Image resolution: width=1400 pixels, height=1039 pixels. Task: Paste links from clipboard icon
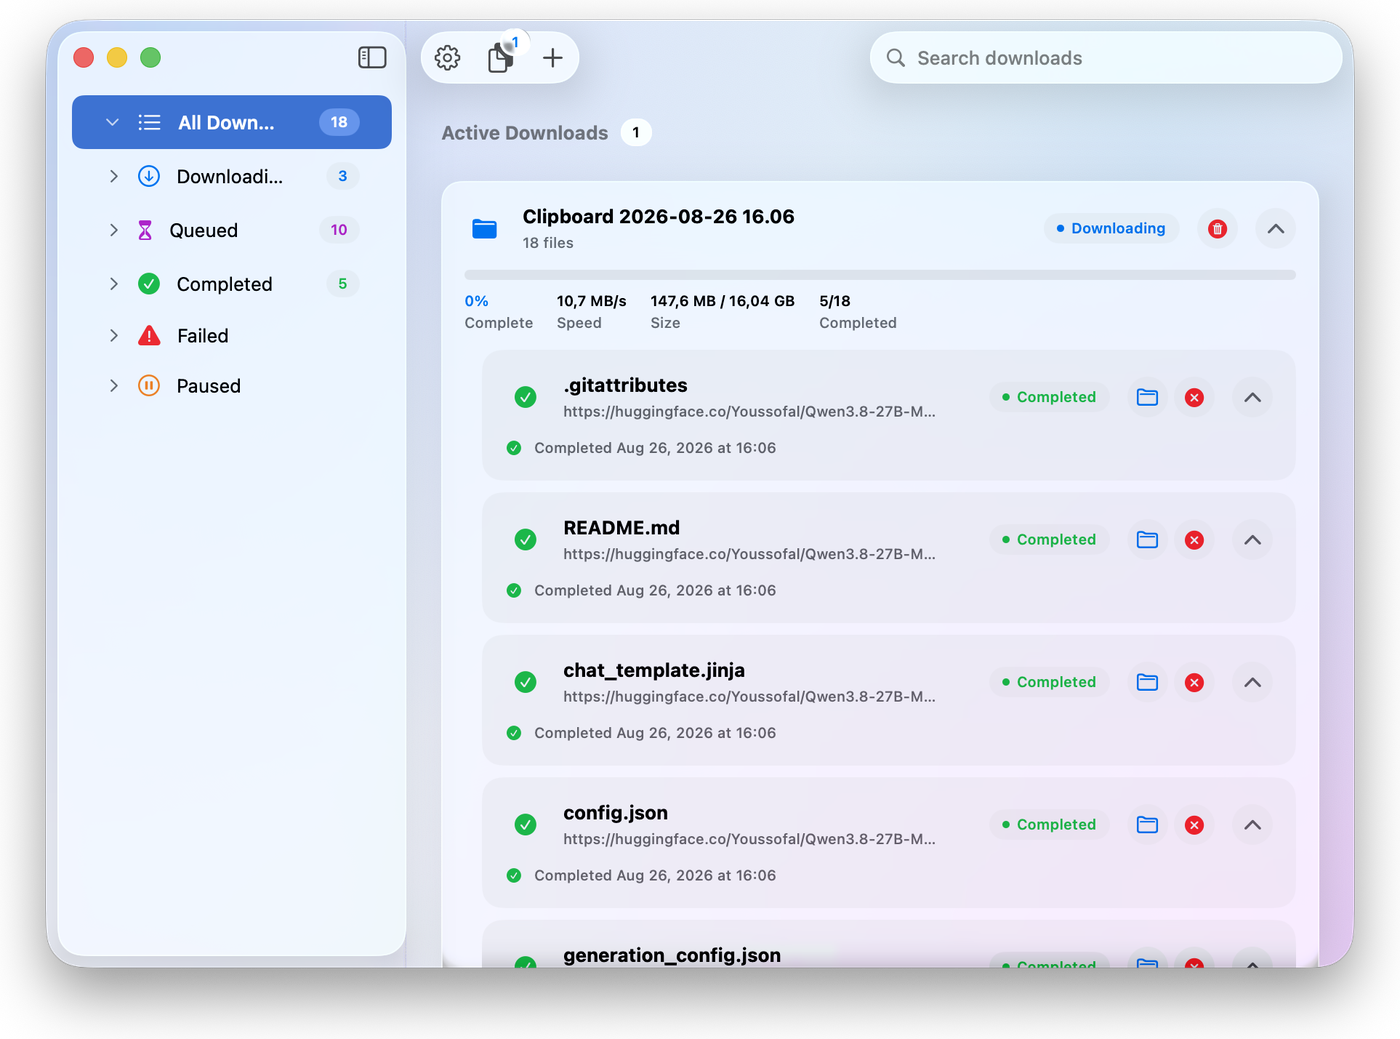click(x=501, y=58)
